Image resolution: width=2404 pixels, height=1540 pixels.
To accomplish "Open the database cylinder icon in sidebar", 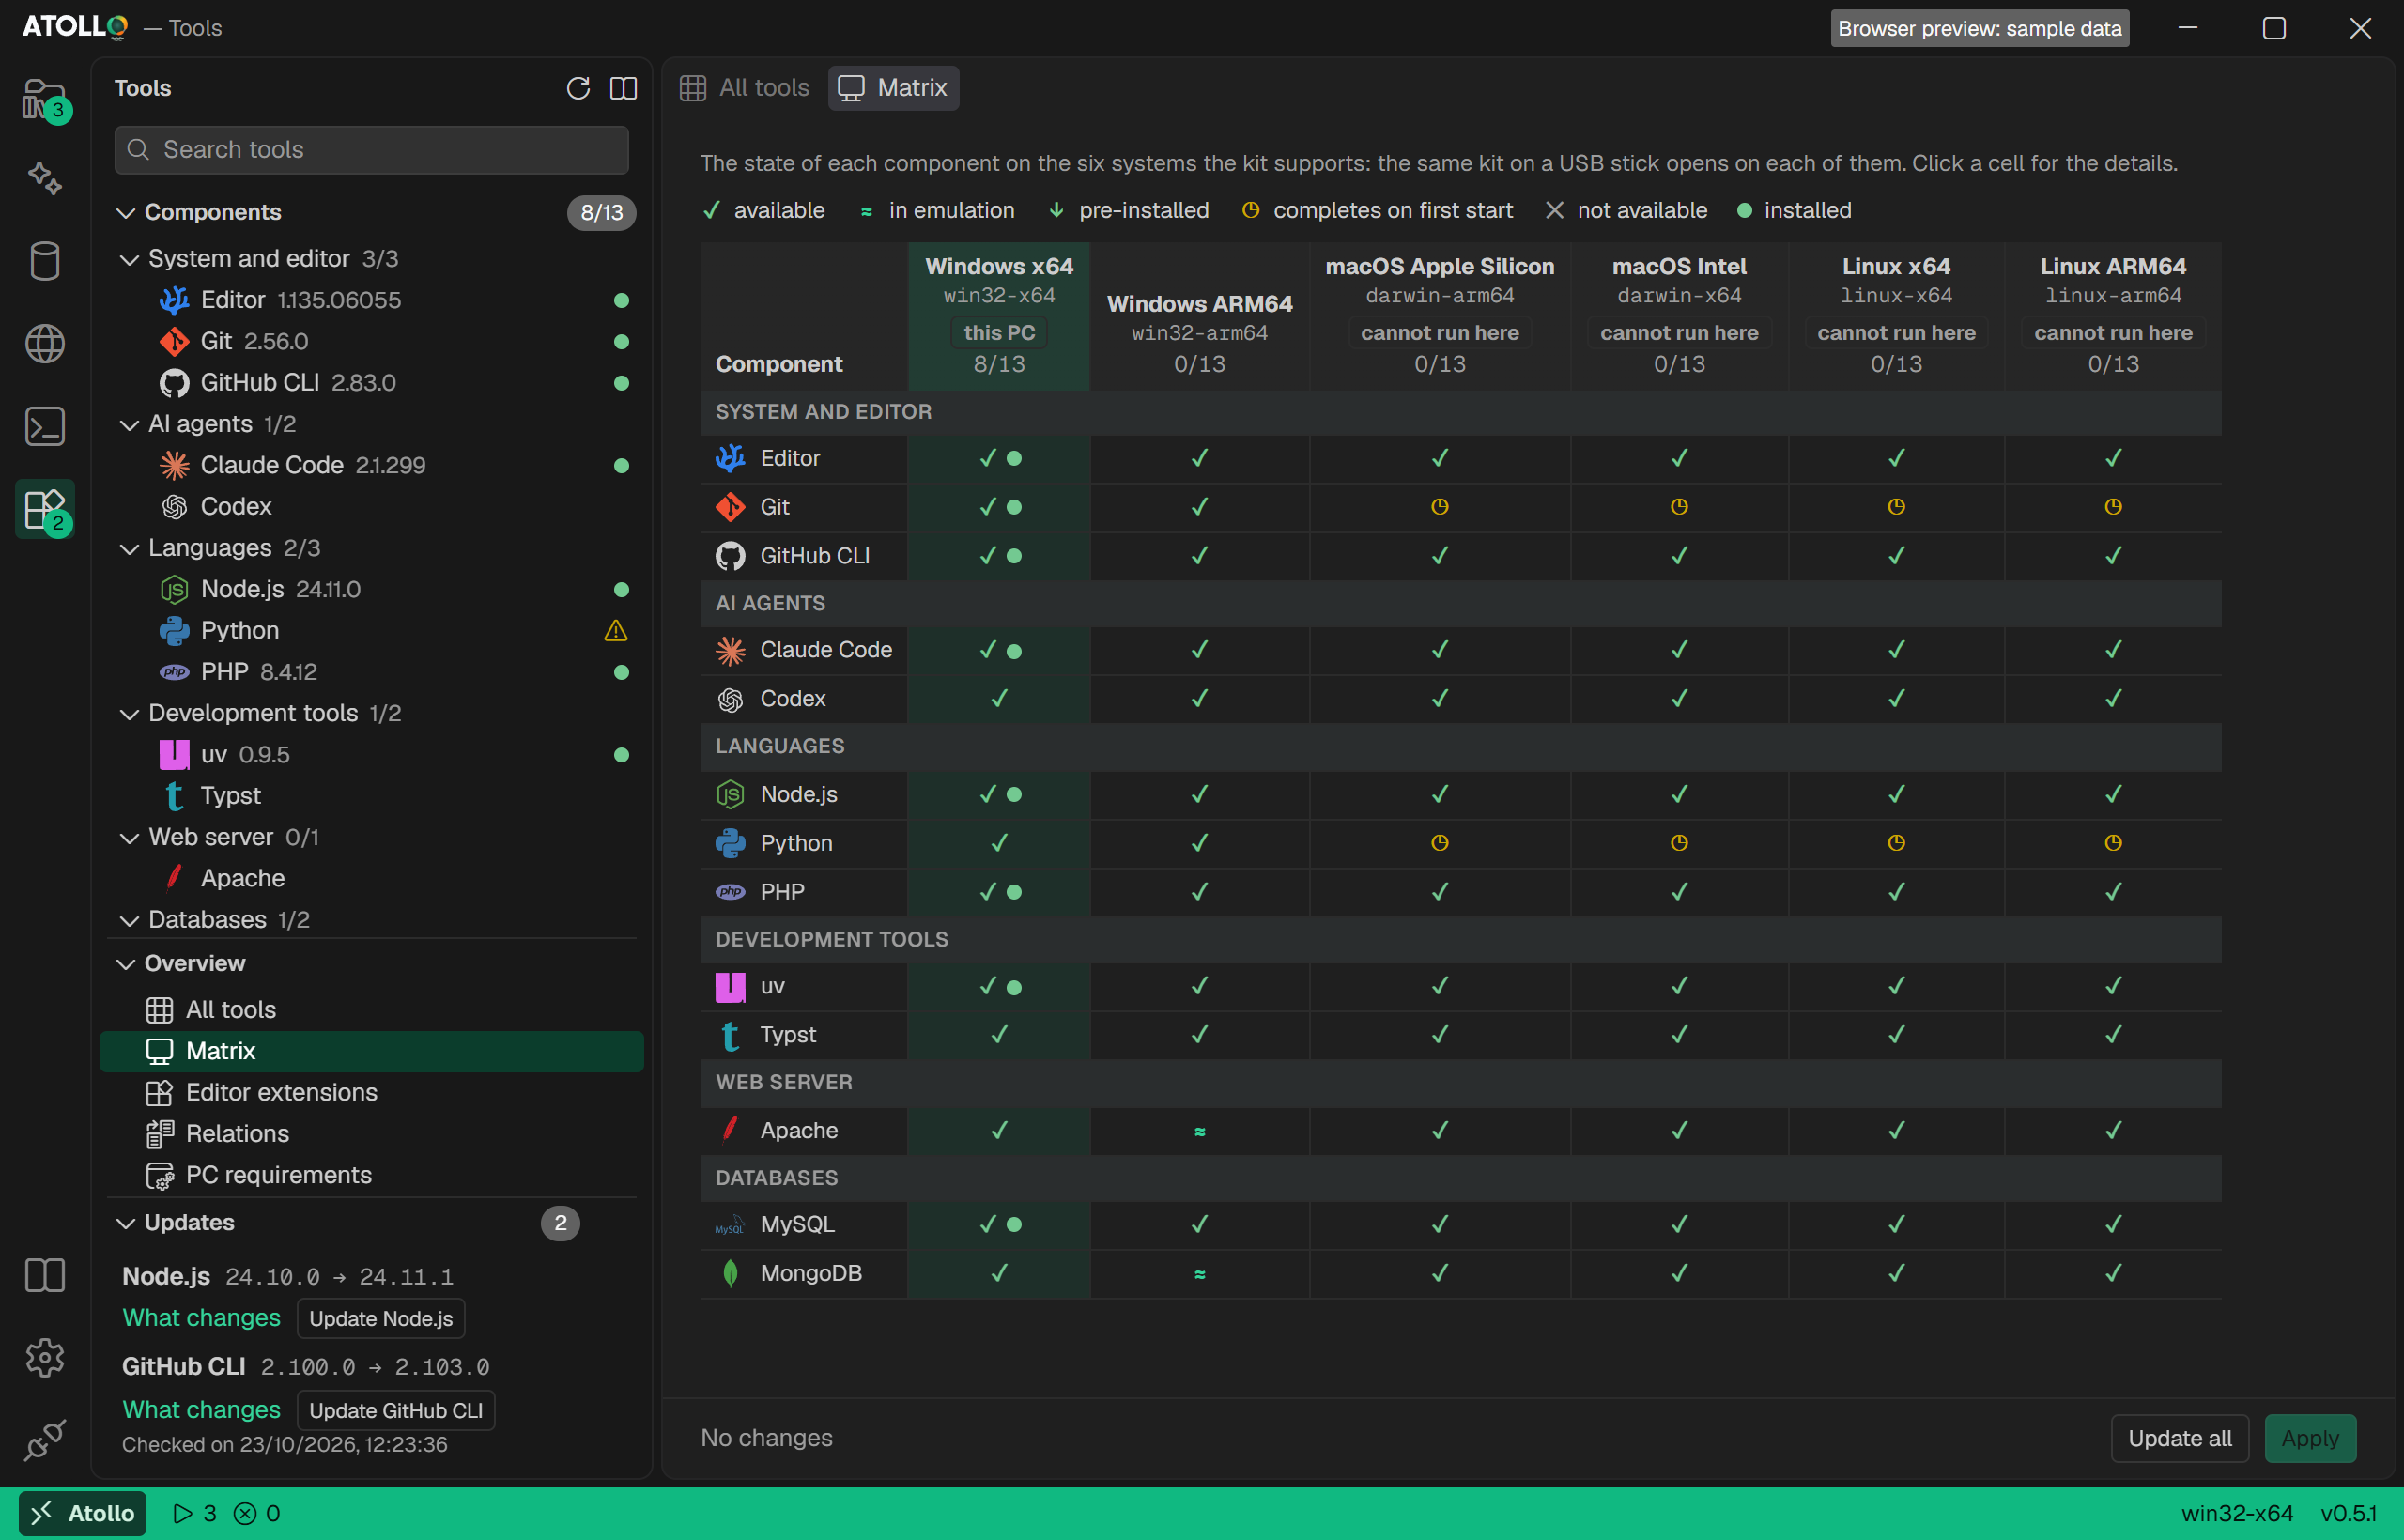I will (x=45, y=261).
